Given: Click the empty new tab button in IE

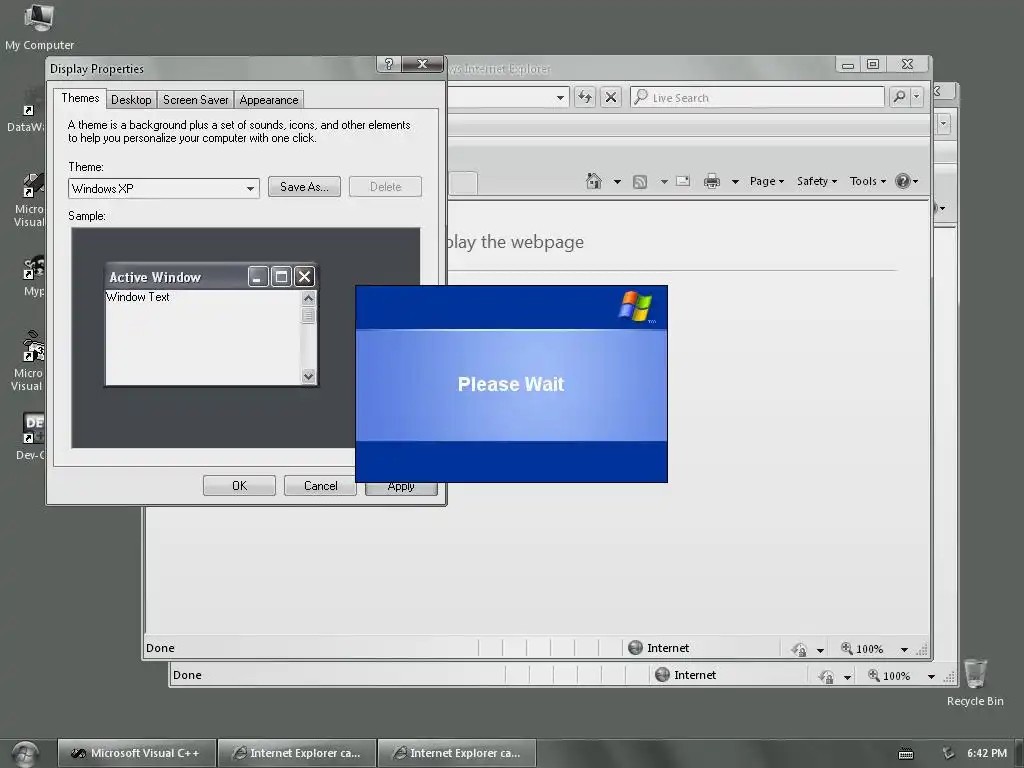Looking at the screenshot, I should click(x=463, y=183).
